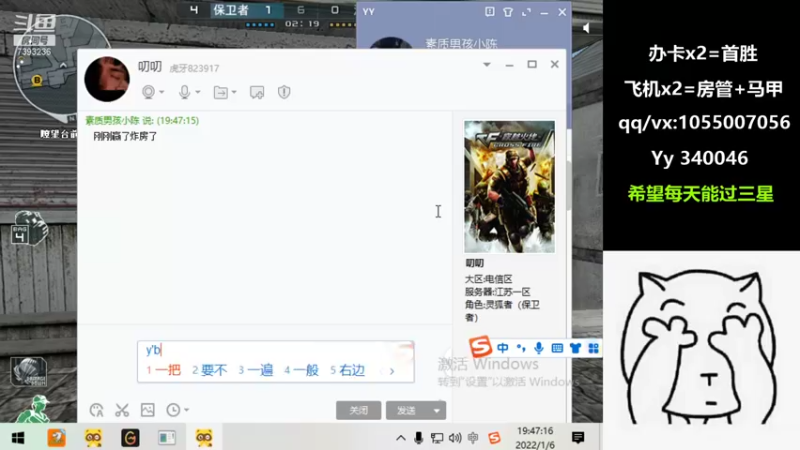Click the contact avatar picture
This screenshot has height=450, width=800.
[x=107, y=79]
